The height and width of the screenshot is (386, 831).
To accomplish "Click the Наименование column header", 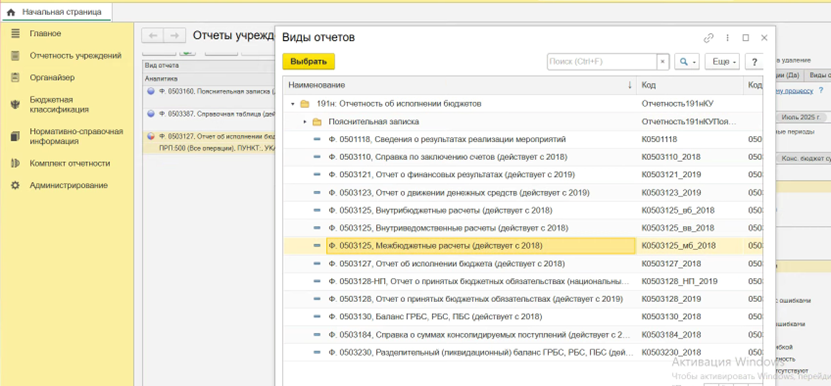I will pyautogui.click(x=460, y=85).
